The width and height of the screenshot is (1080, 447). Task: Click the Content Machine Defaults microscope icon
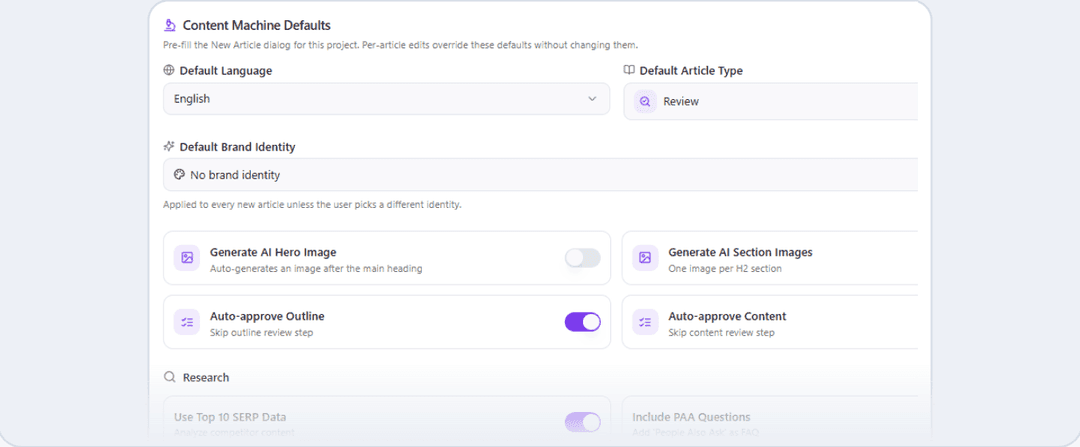tap(169, 25)
